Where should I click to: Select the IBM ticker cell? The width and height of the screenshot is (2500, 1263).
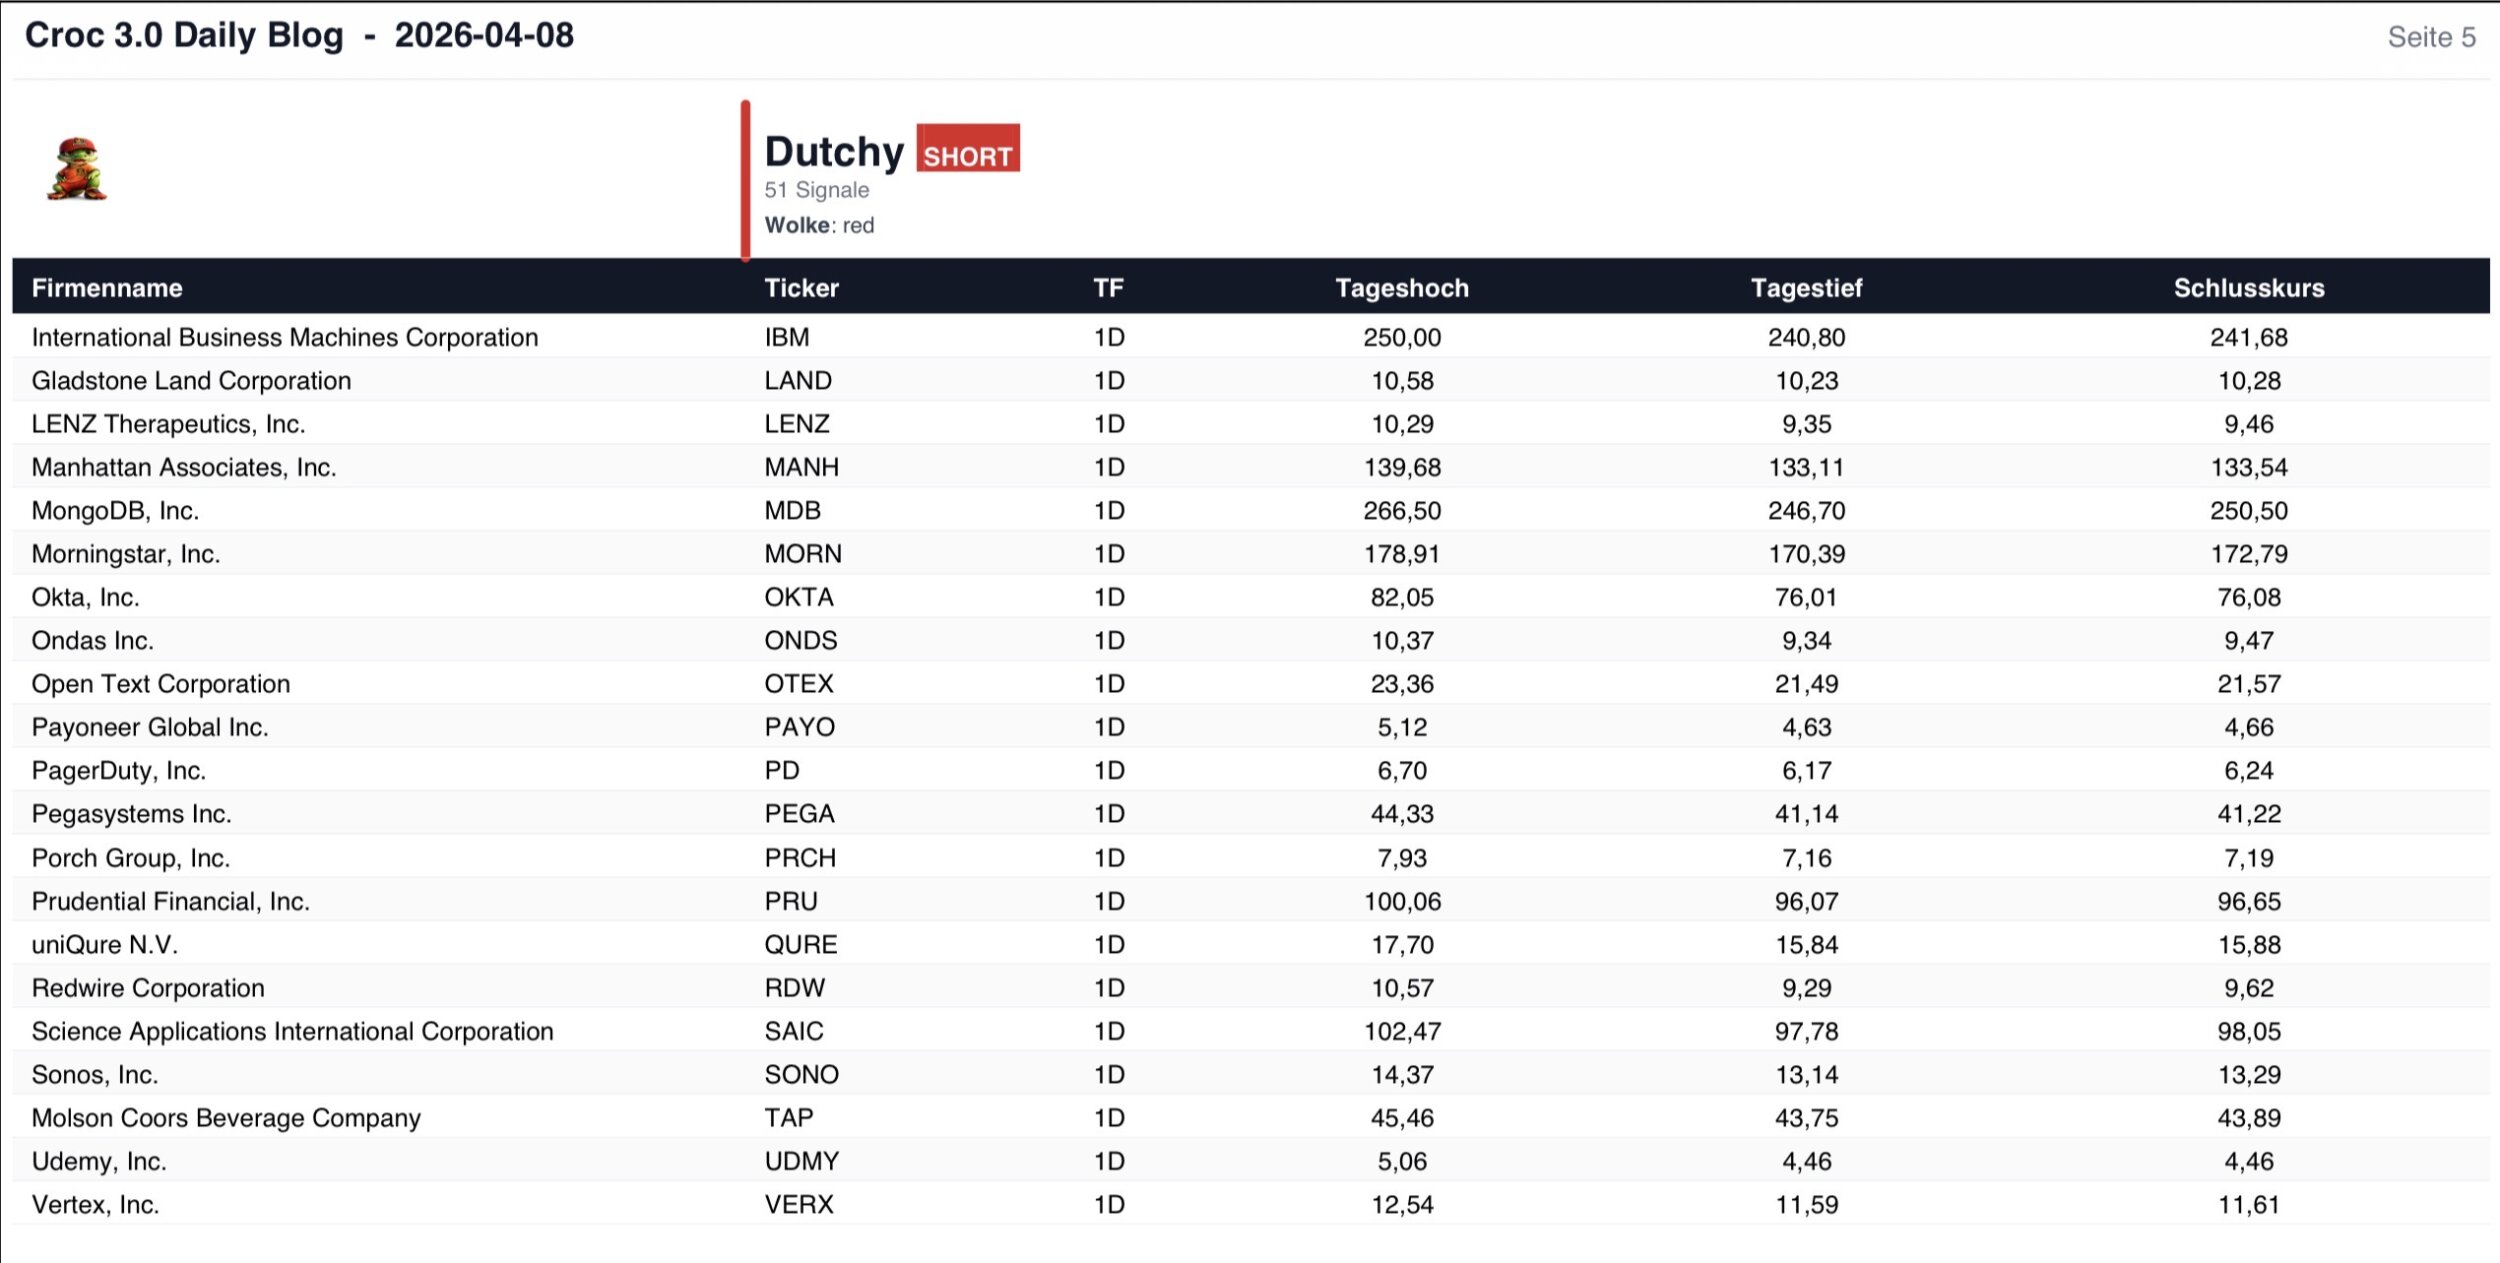(x=787, y=337)
